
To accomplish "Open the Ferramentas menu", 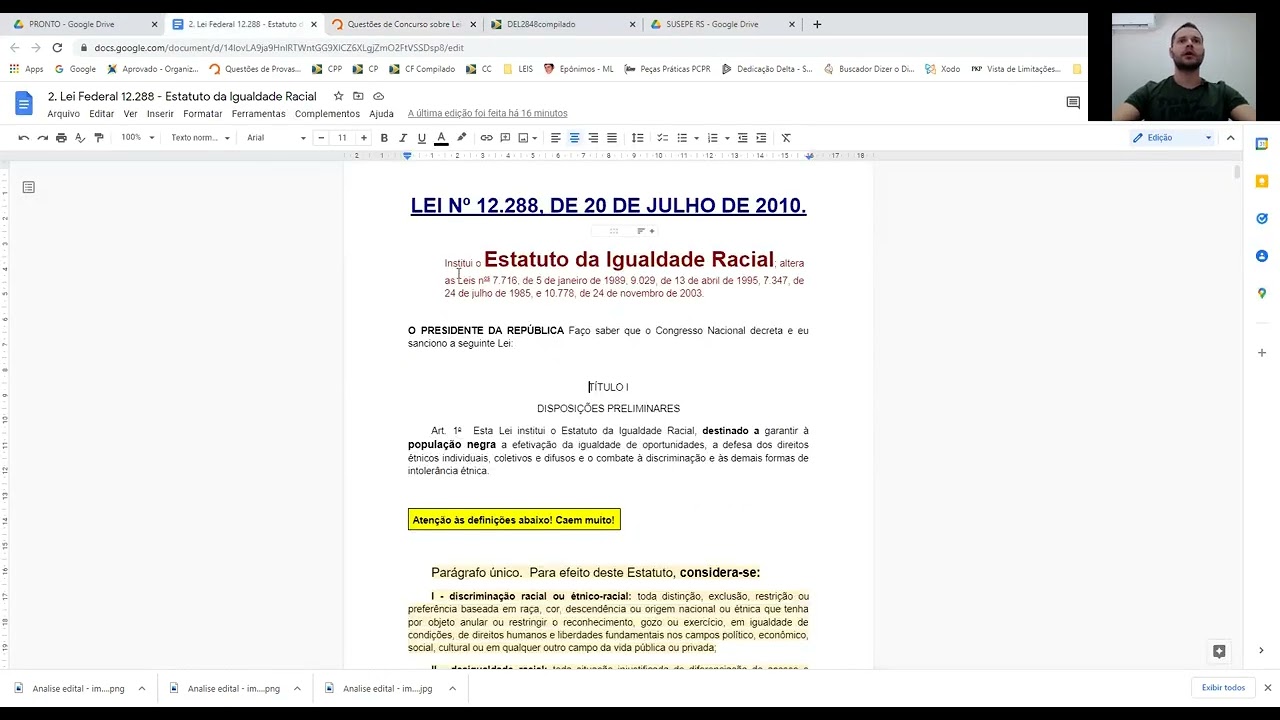I will (x=259, y=114).
